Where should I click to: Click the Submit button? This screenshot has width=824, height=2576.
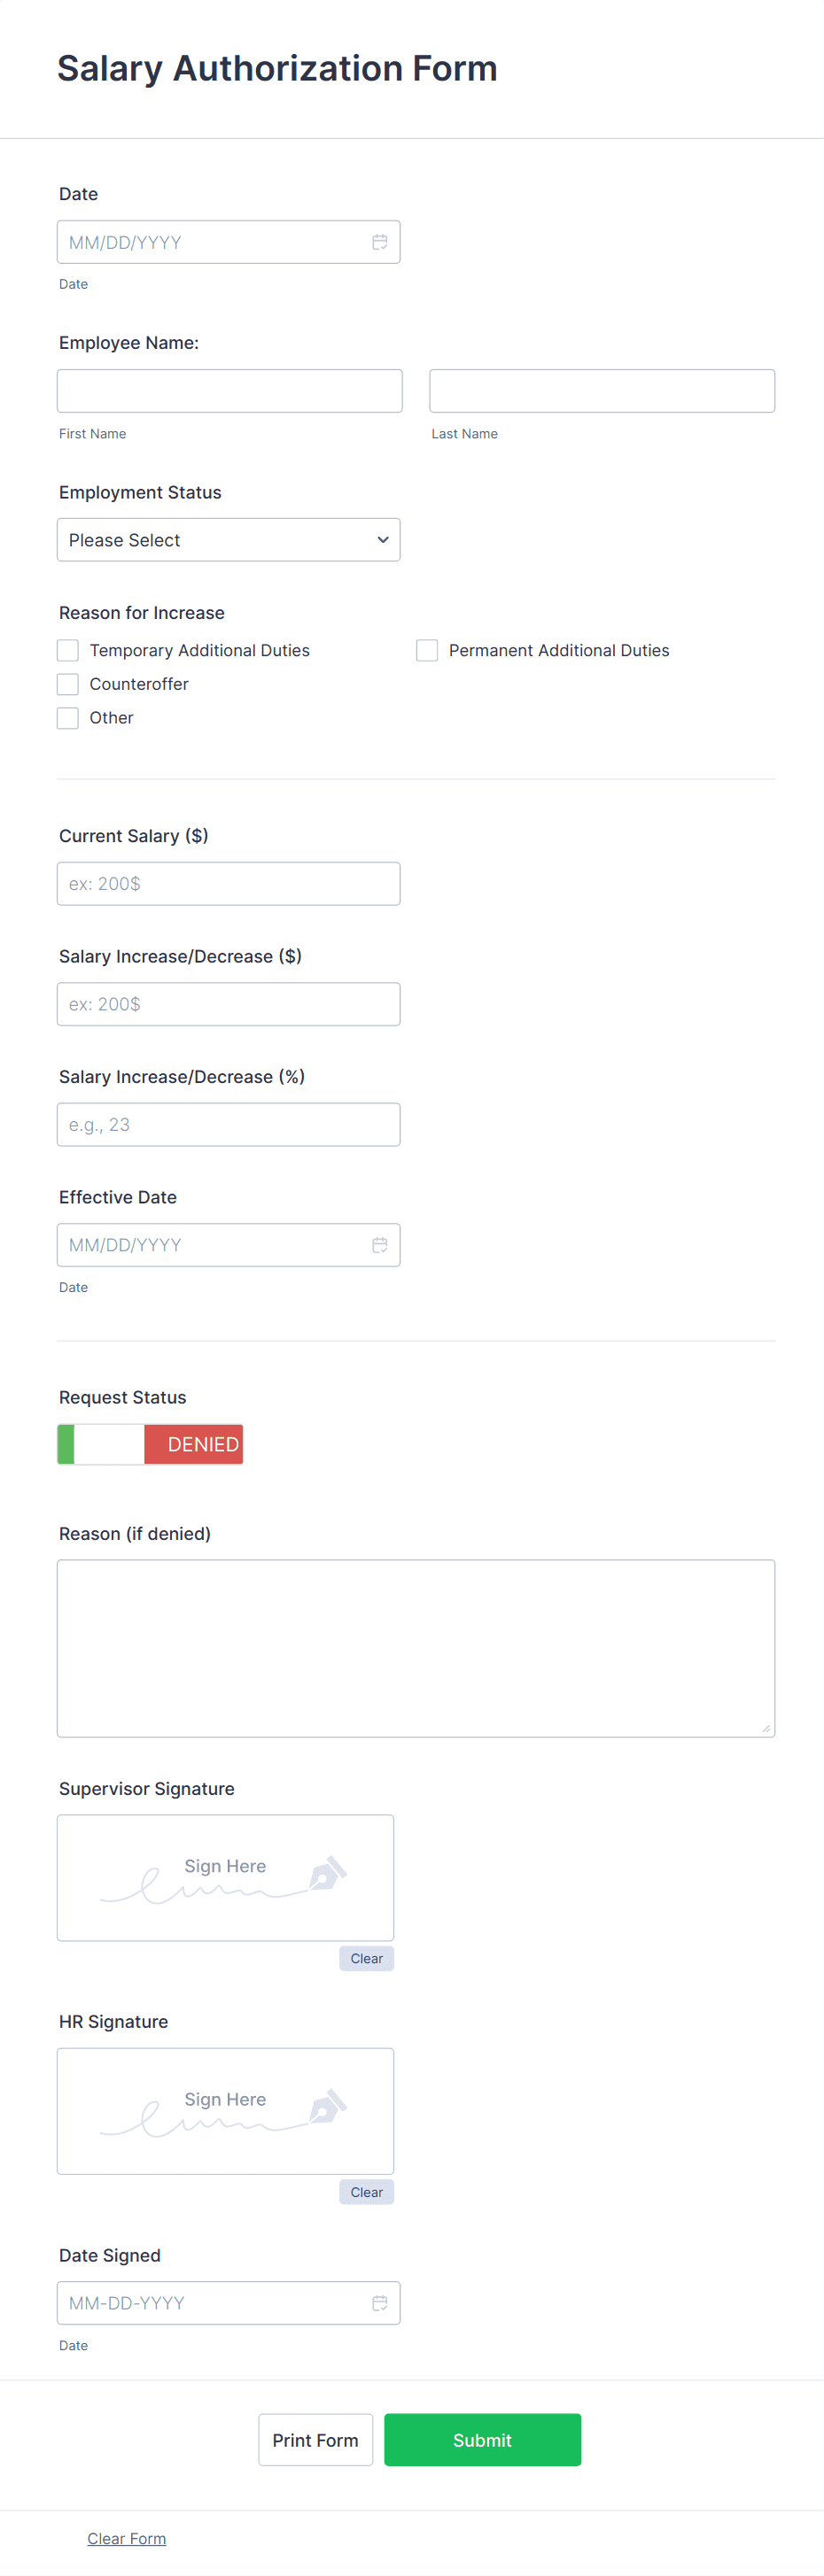pyautogui.click(x=482, y=2440)
